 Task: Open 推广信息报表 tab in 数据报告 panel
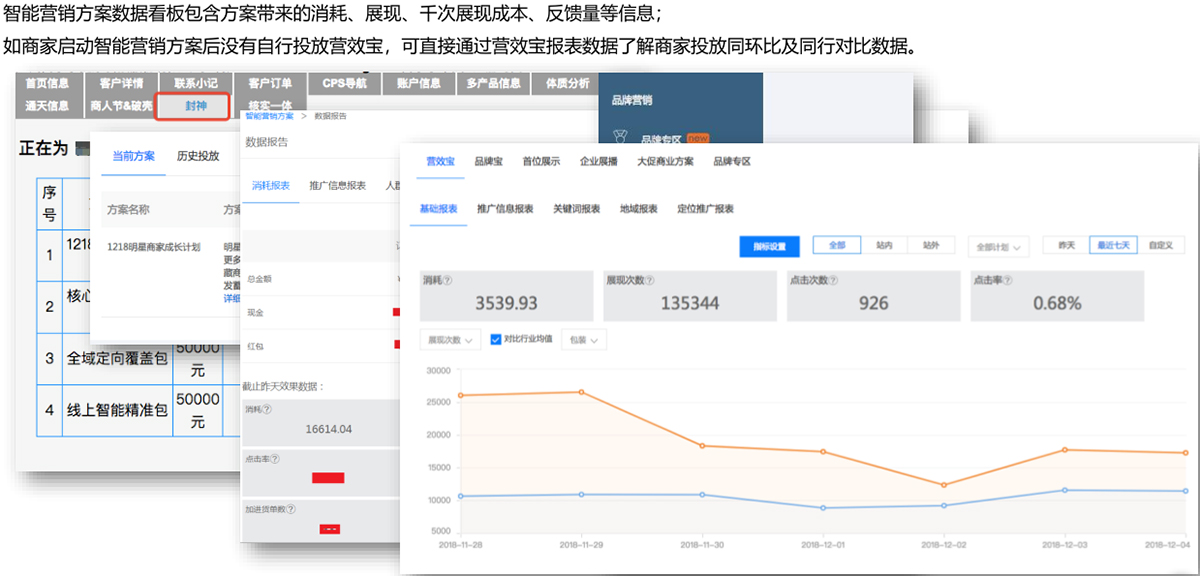pos(337,185)
